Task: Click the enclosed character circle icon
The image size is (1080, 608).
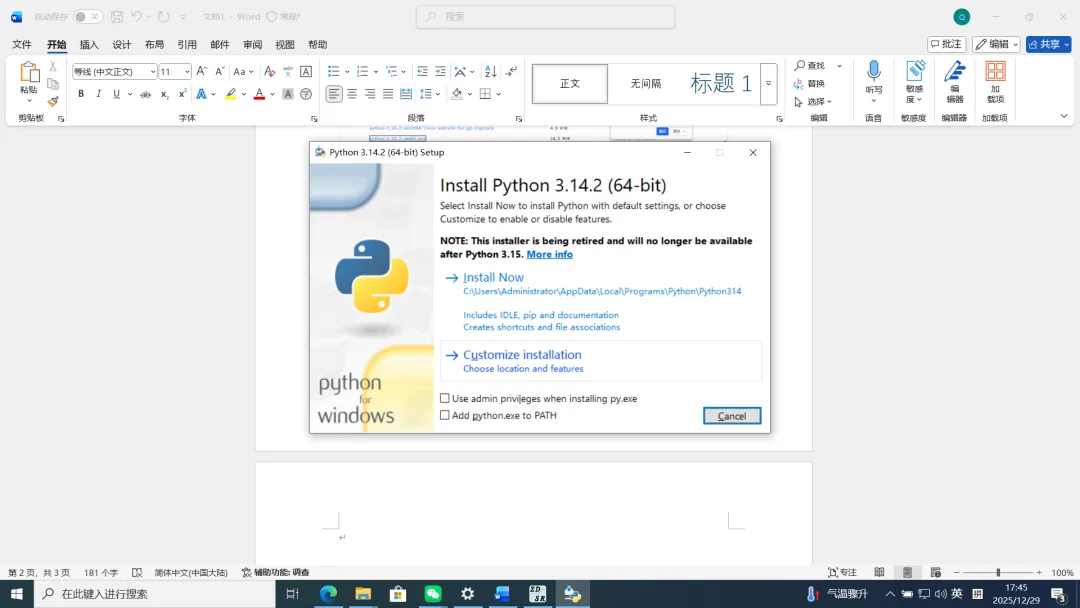Action: [x=306, y=94]
